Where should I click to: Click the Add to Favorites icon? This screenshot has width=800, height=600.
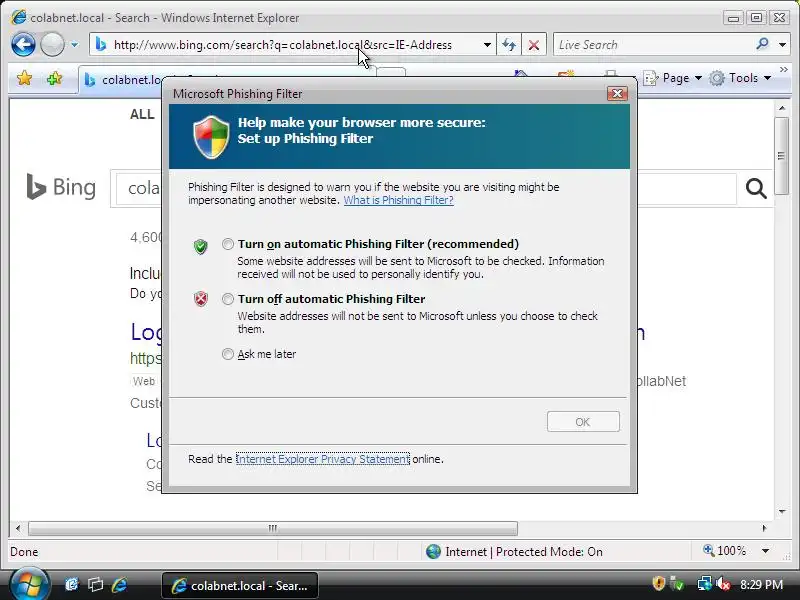click(54, 78)
